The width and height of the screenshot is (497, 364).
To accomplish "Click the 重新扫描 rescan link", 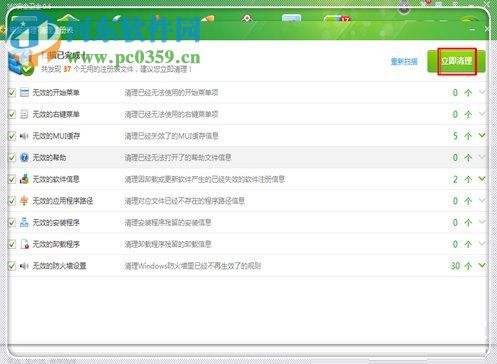I will pos(404,62).
